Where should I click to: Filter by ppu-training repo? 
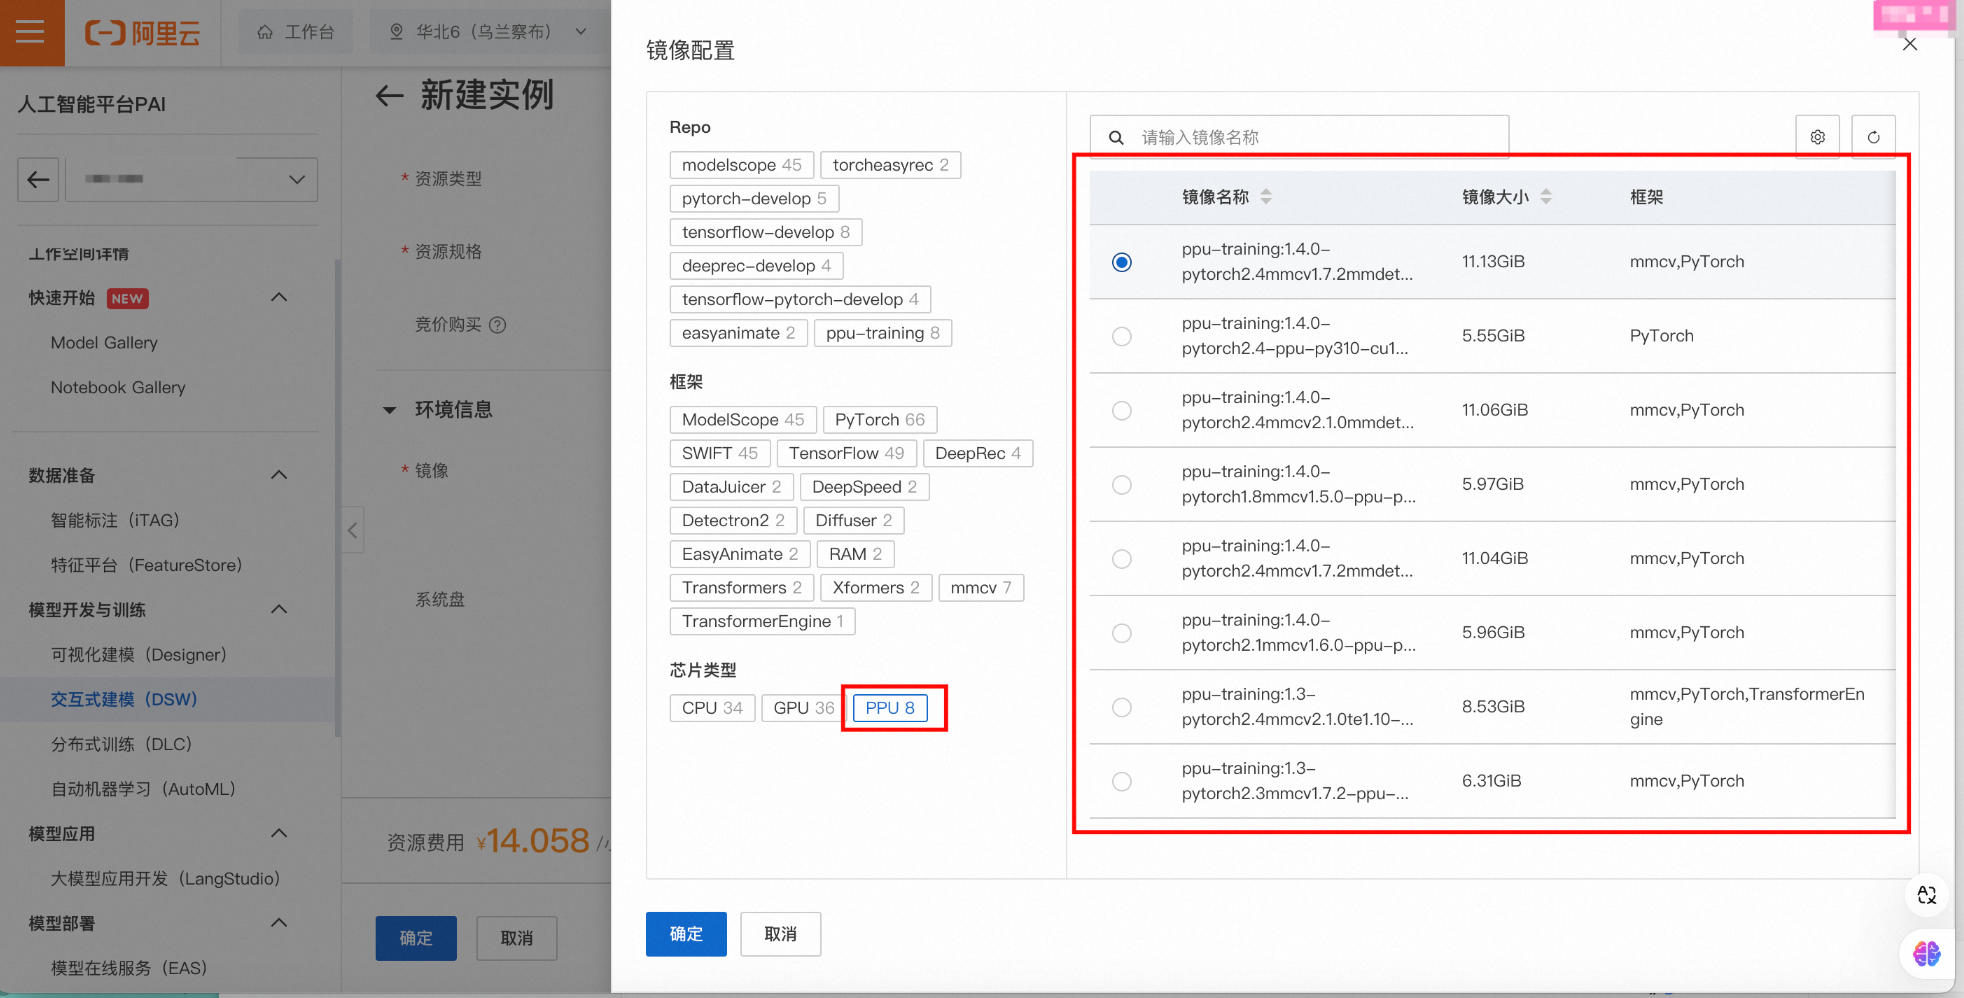click(x=883, y=333)
